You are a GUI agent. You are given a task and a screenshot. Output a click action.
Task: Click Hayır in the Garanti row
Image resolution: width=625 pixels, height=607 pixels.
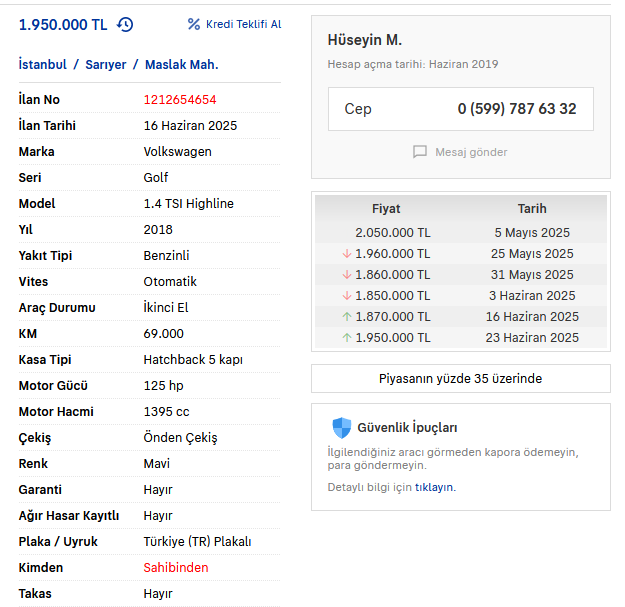(158, 489)
